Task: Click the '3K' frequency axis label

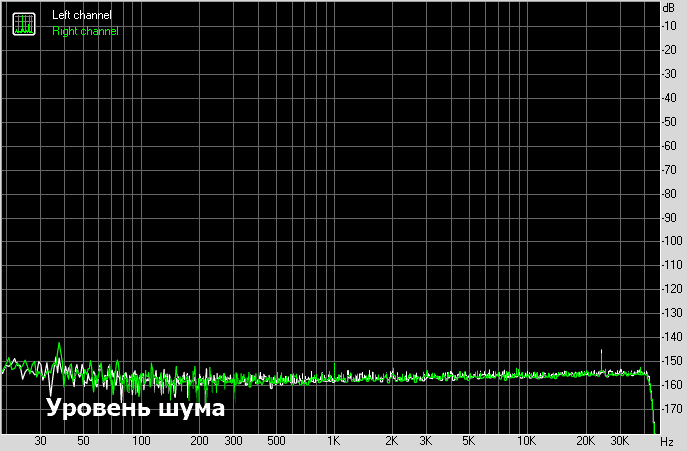Action: coord(426,441)
